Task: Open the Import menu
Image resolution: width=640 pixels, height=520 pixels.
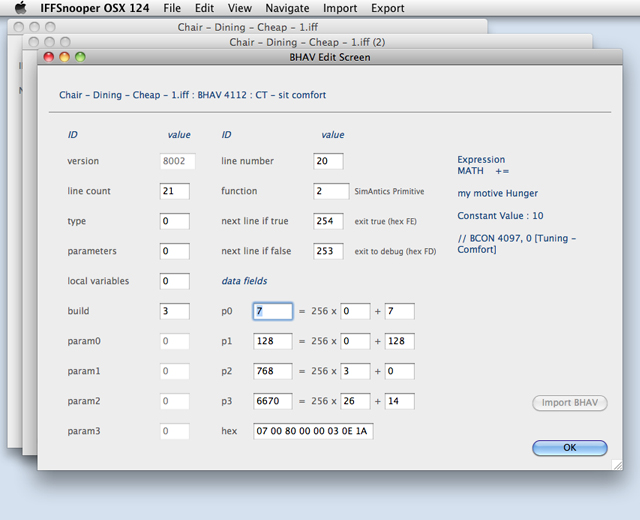Action: click(x=340, y=8)
